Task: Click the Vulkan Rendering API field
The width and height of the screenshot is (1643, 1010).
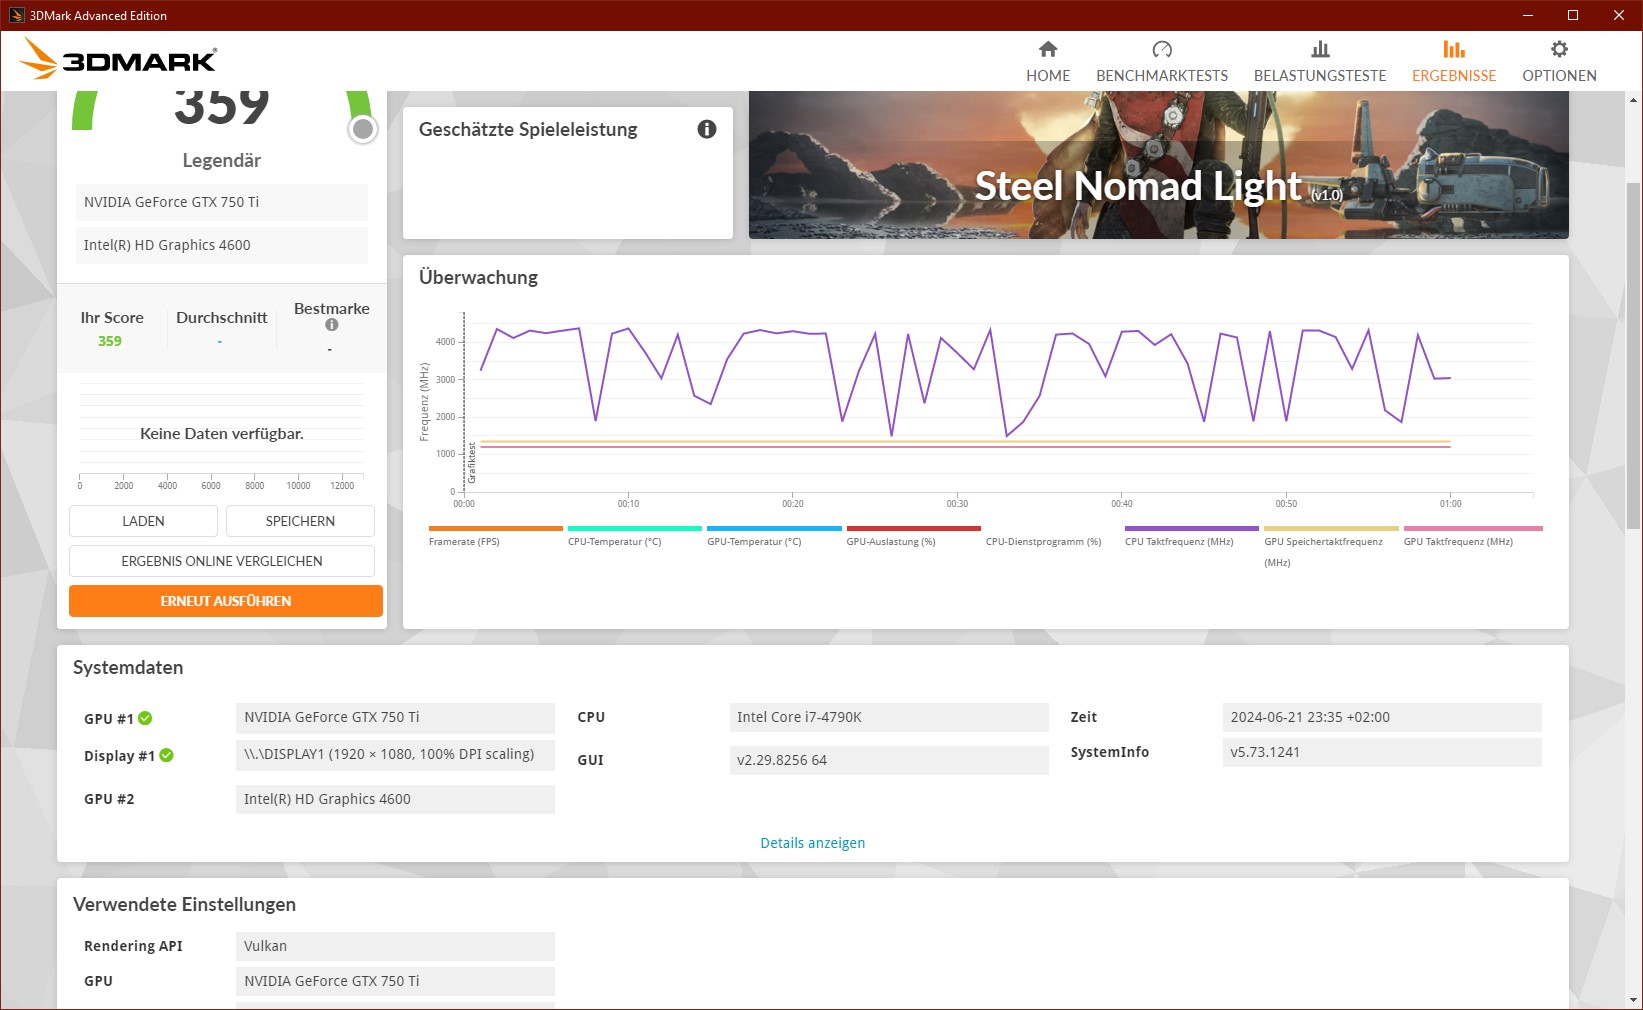Action: pyautogui.click(x=395, y=946)
